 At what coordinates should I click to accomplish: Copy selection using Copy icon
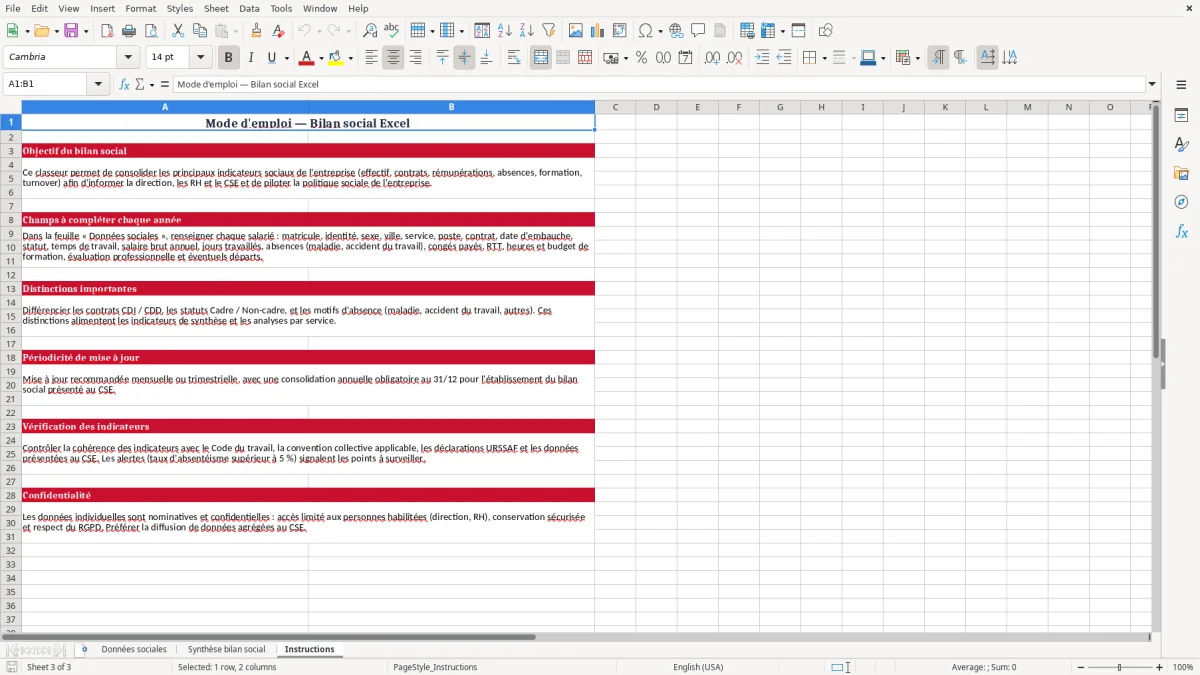pos(199,31)
